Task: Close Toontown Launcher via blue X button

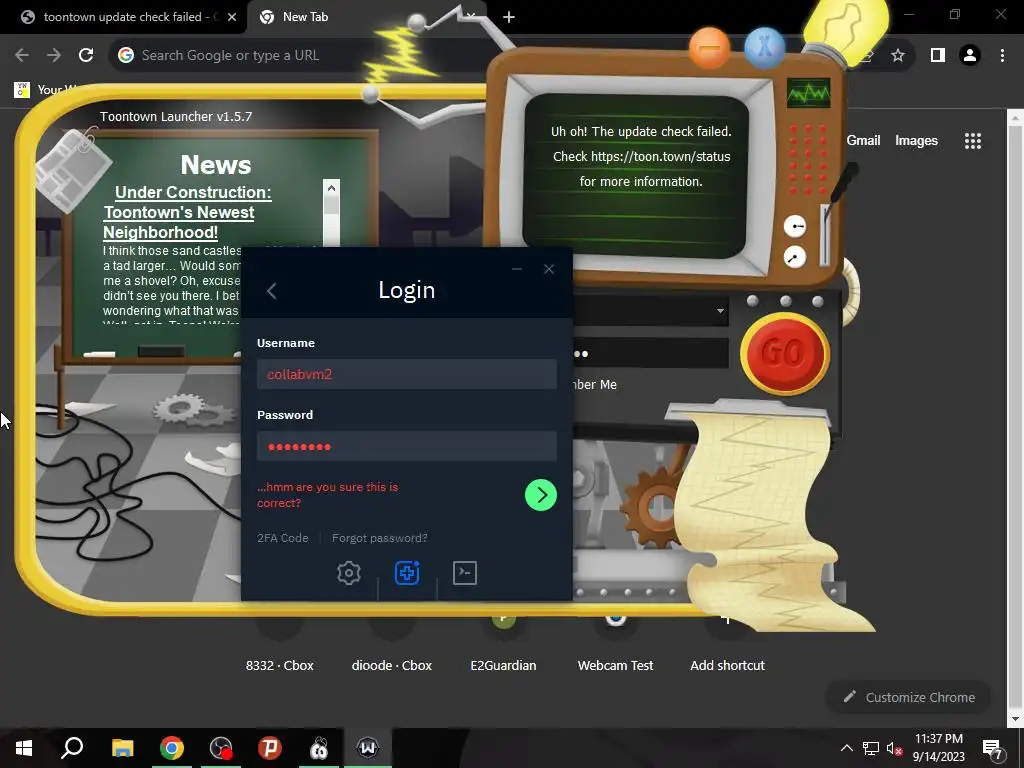Action: pyautogui.click(x=764, y=48)
